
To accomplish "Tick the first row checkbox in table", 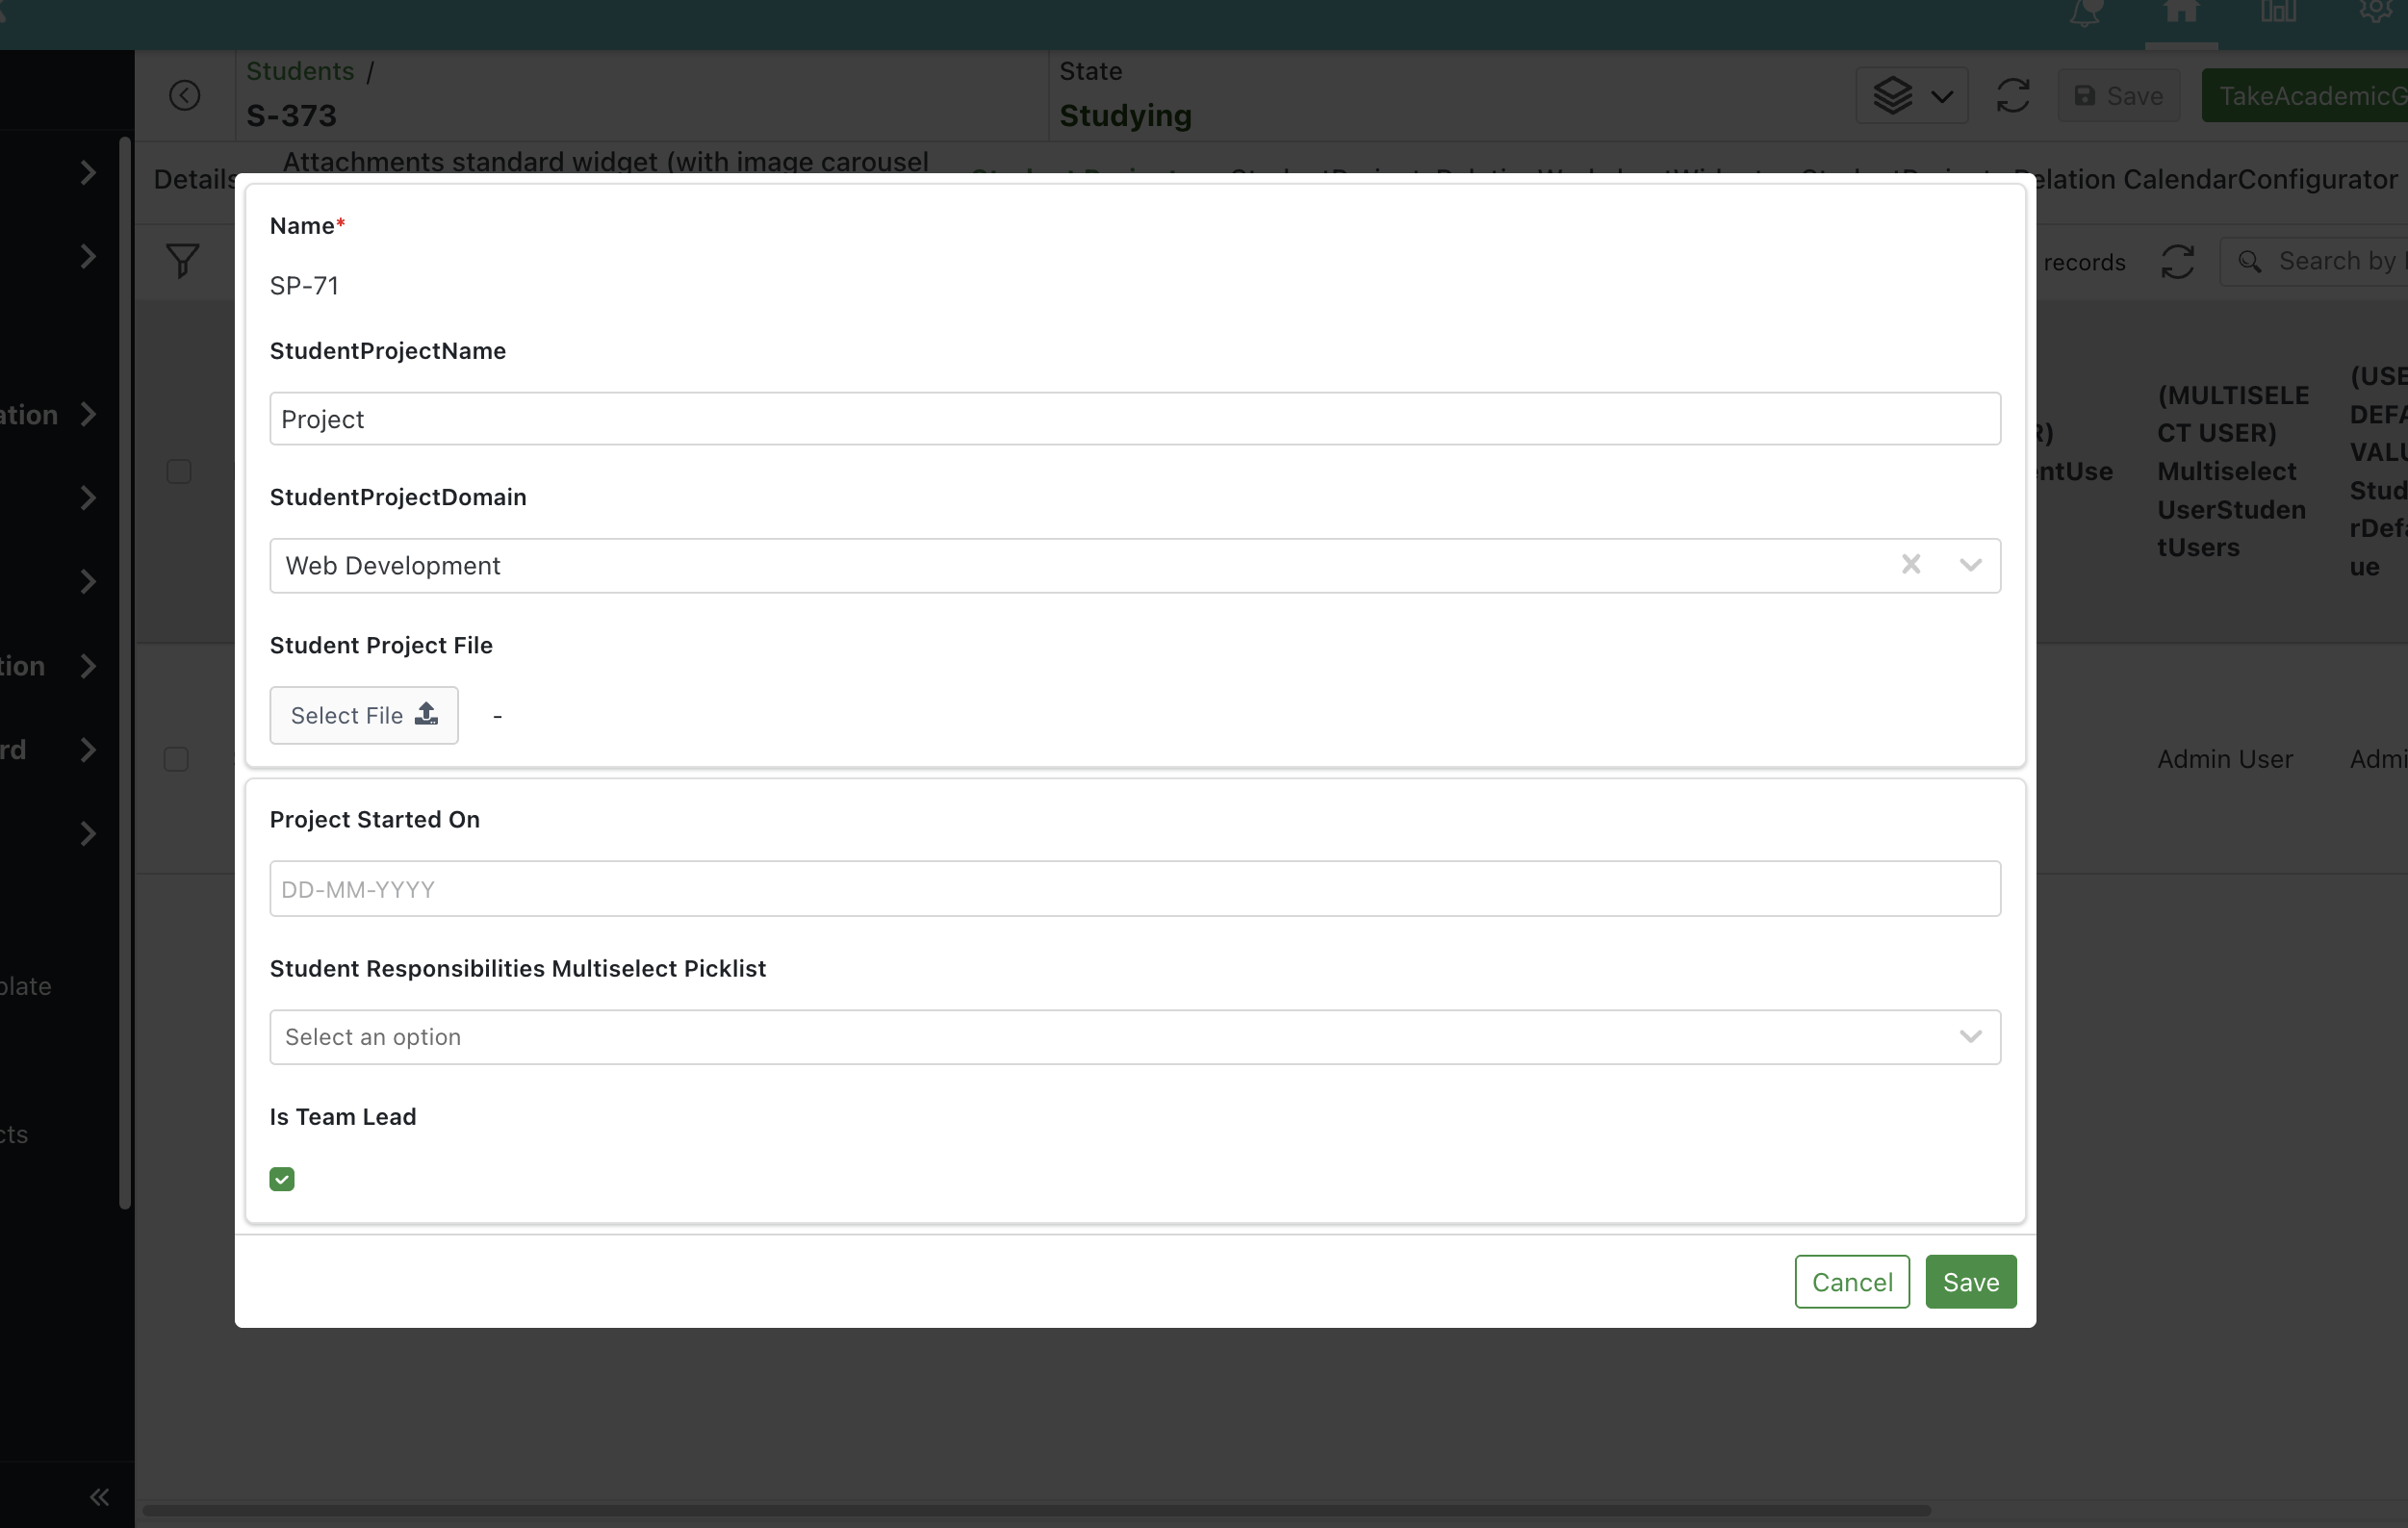I will coord(179,471).
